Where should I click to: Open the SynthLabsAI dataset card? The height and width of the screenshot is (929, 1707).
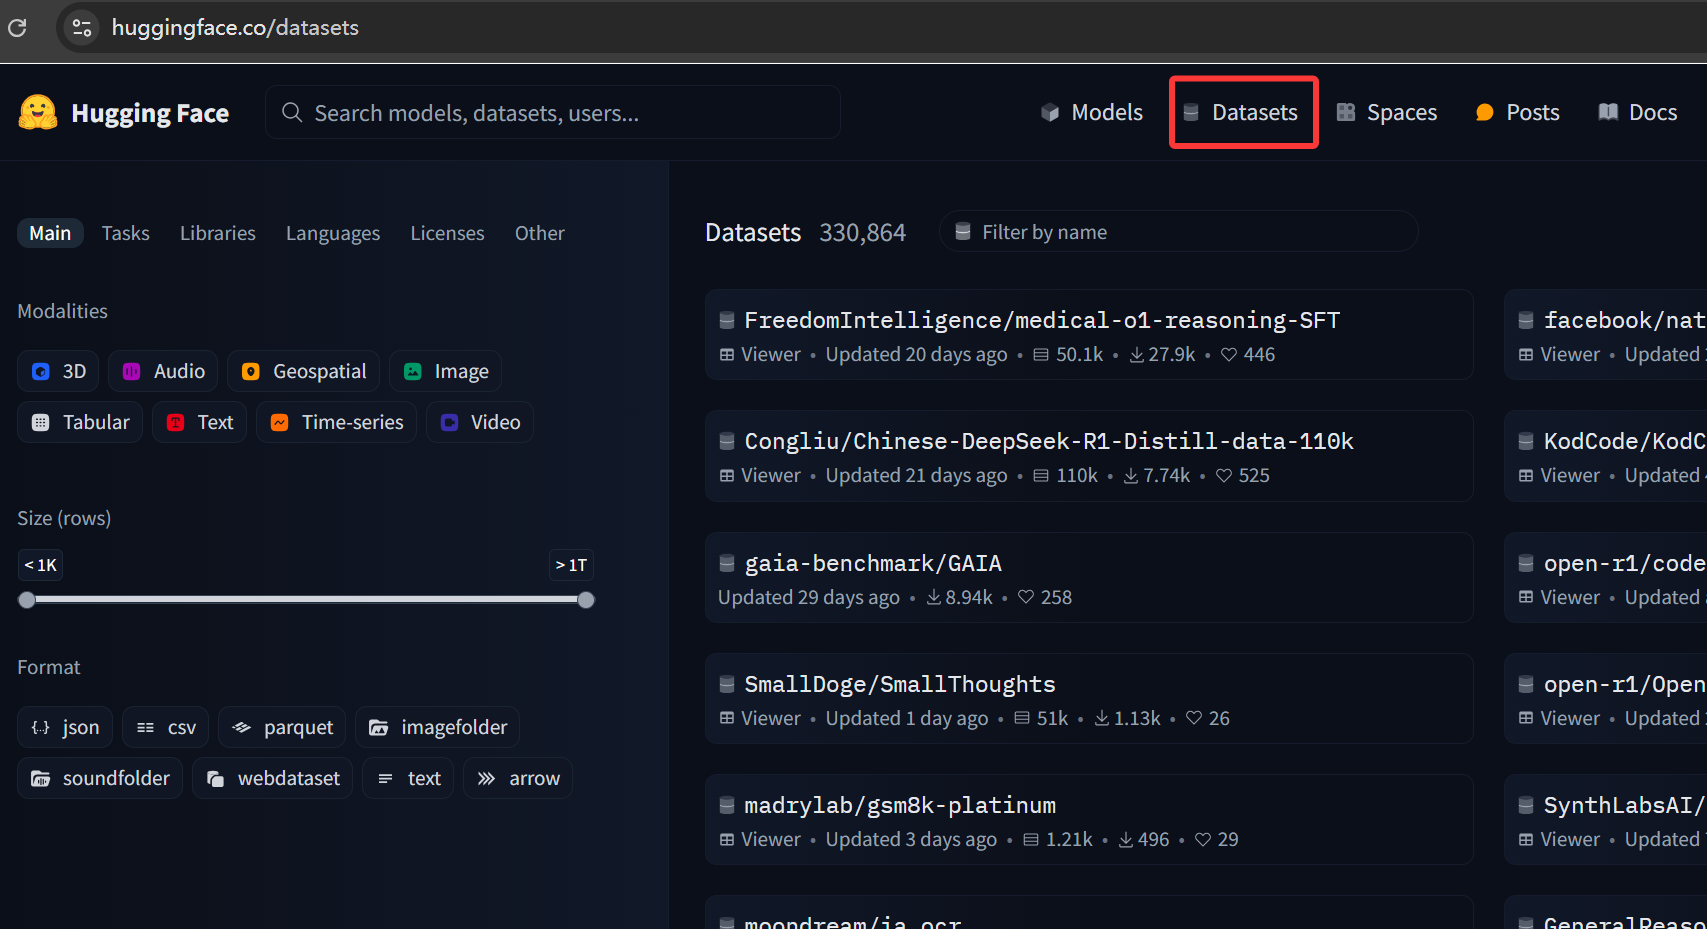click(x=1605, y=819)
